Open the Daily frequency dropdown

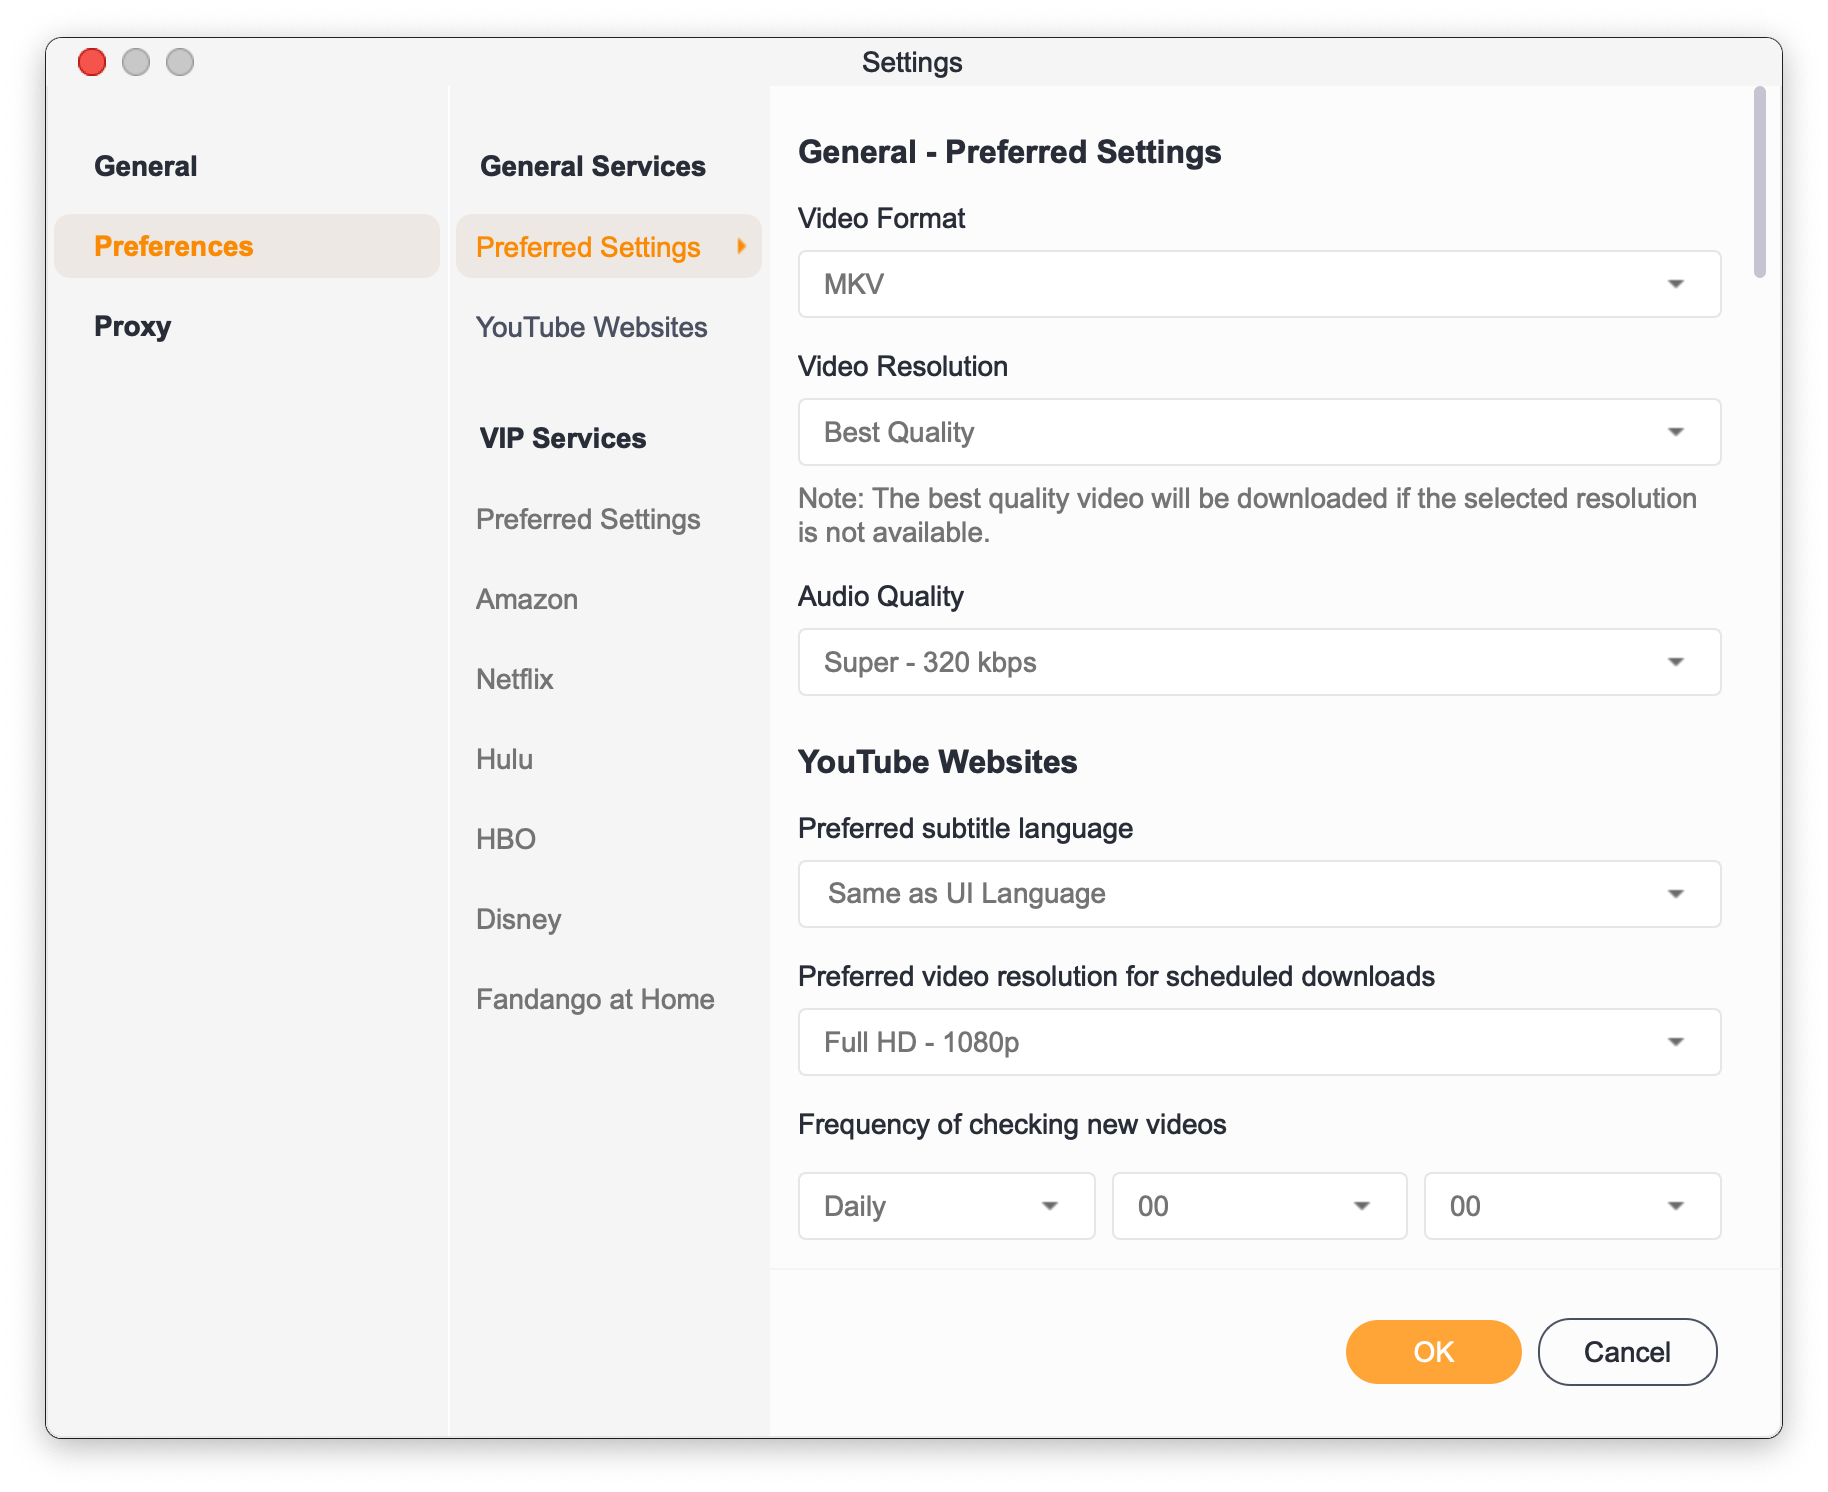click(946, 1206)
